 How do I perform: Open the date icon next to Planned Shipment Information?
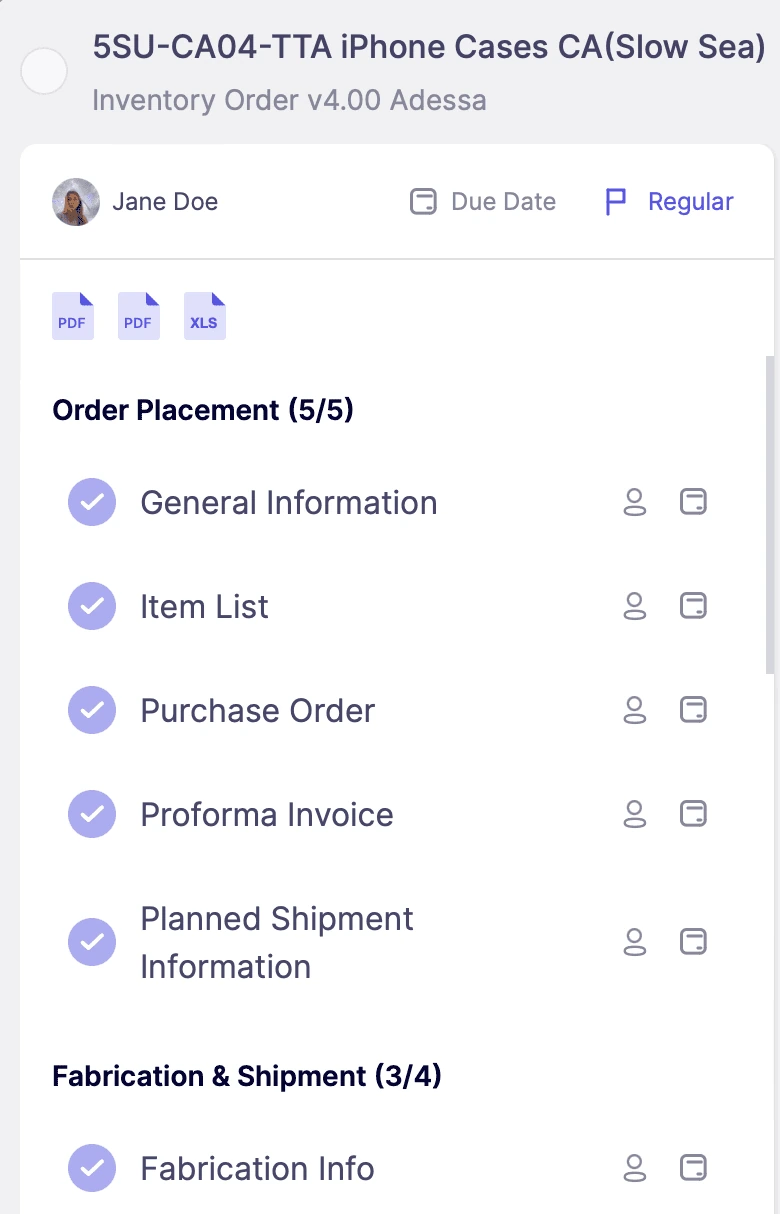pyautogui.click(x=693, y=942)
